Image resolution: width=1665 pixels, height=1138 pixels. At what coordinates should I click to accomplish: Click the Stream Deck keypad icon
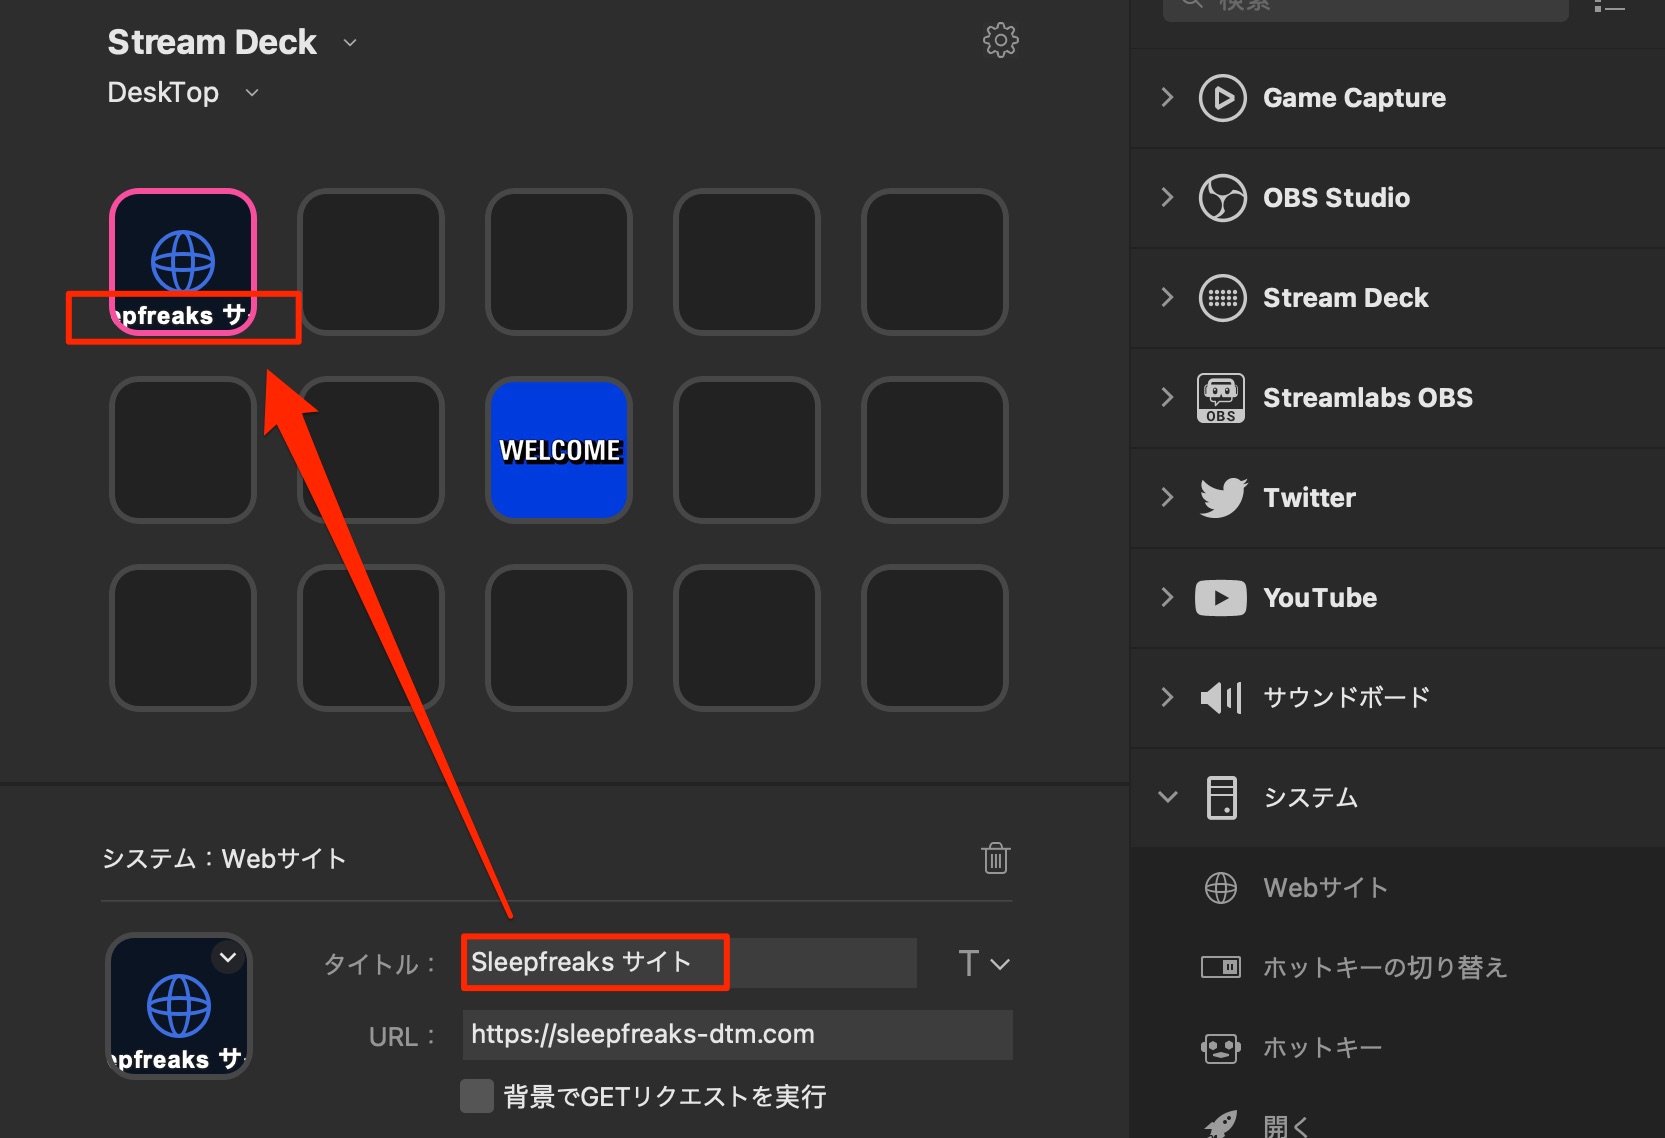[1222, 298]
